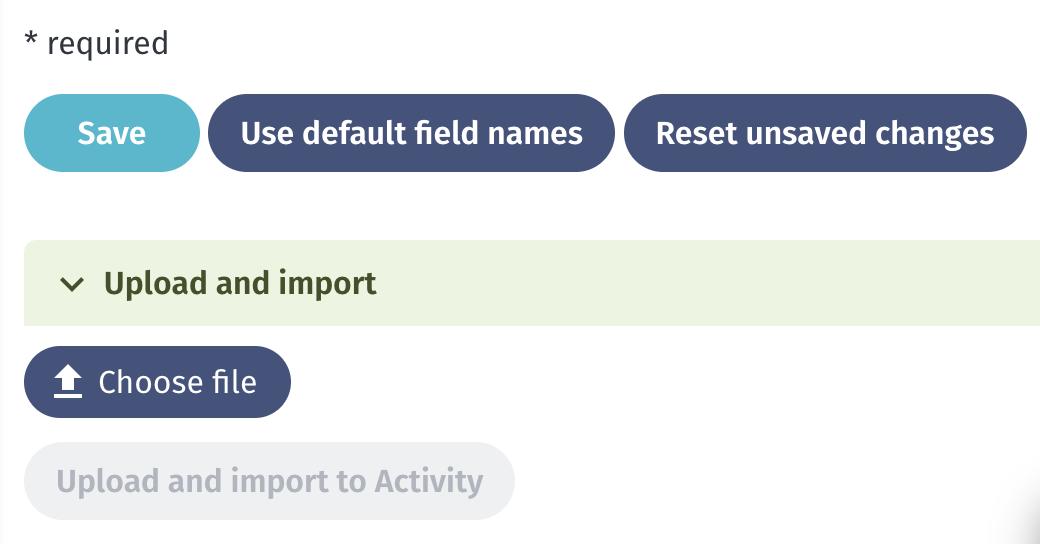The width and height of the screenshot is (1040, 544).
Task: Restore defaults with Use default field names button
Action: pos(411,133)
